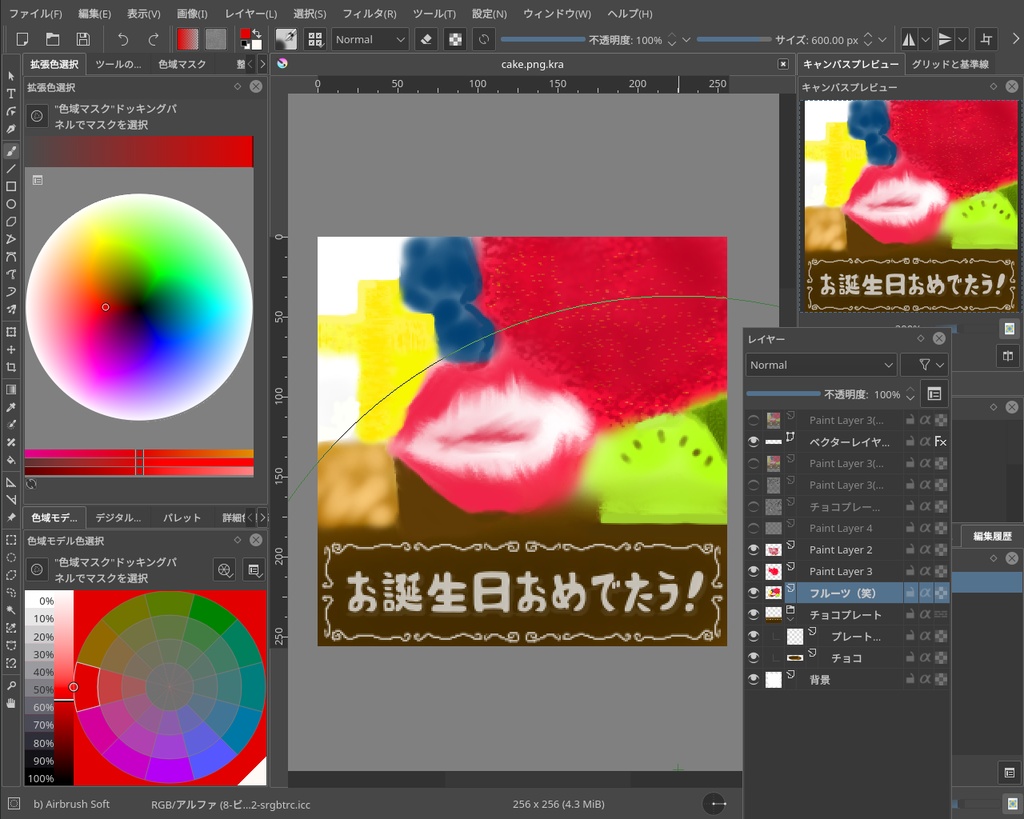Select the Gradient tool
Viewport: 1024px width, 819px height.
click(x=10, y=389)
